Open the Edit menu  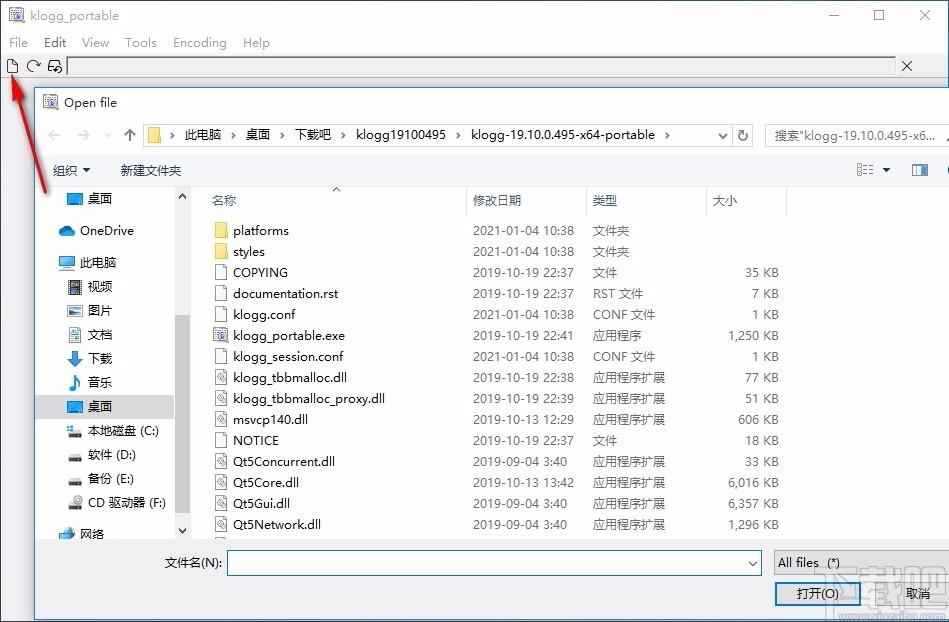(x=54, y=42)
